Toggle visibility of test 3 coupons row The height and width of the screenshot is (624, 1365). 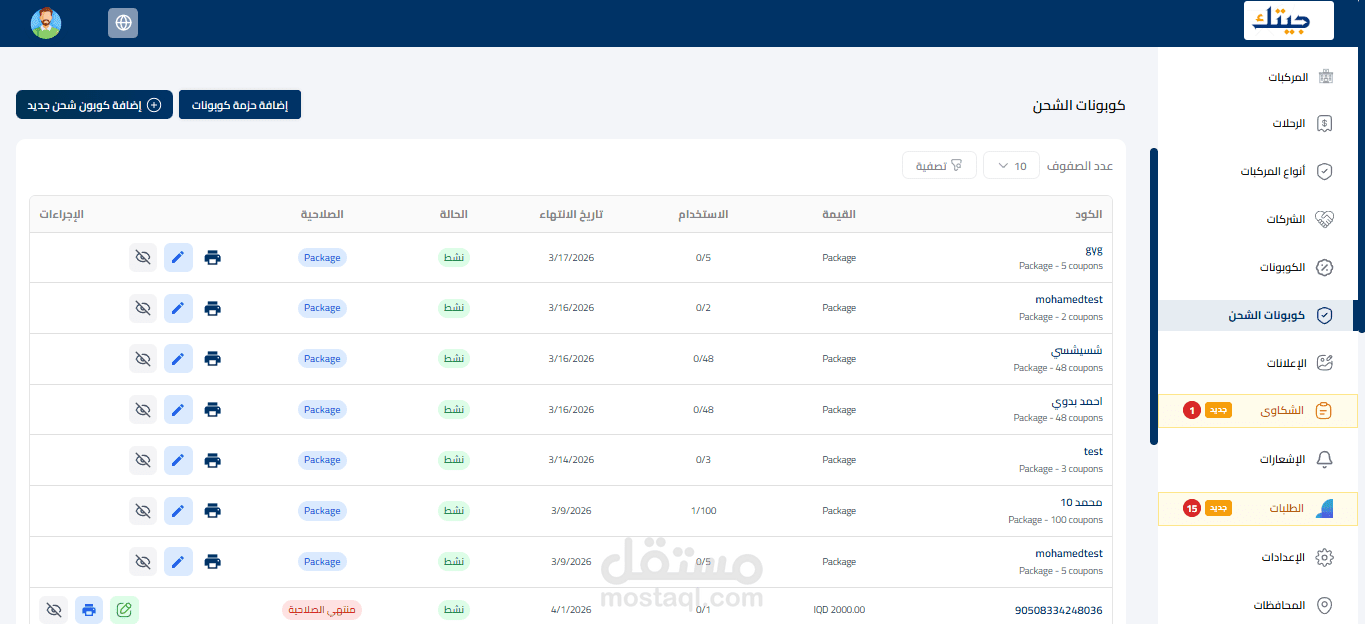[x=143, y=461]
